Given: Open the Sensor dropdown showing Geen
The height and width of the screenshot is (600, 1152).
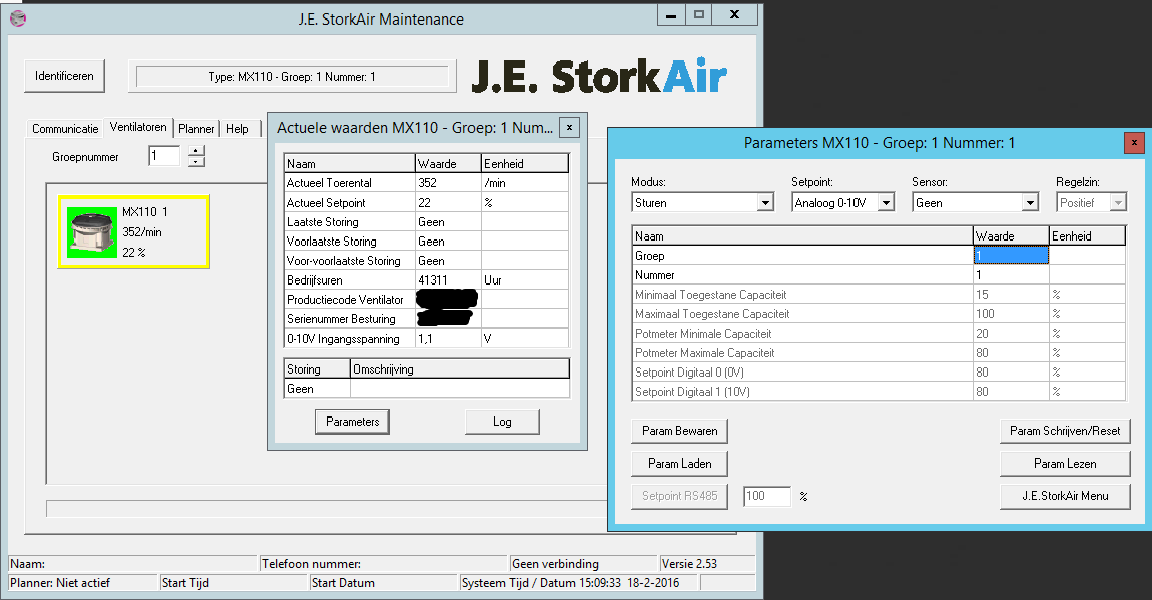Looking at the screenshot, I should [x=976, y=202].
